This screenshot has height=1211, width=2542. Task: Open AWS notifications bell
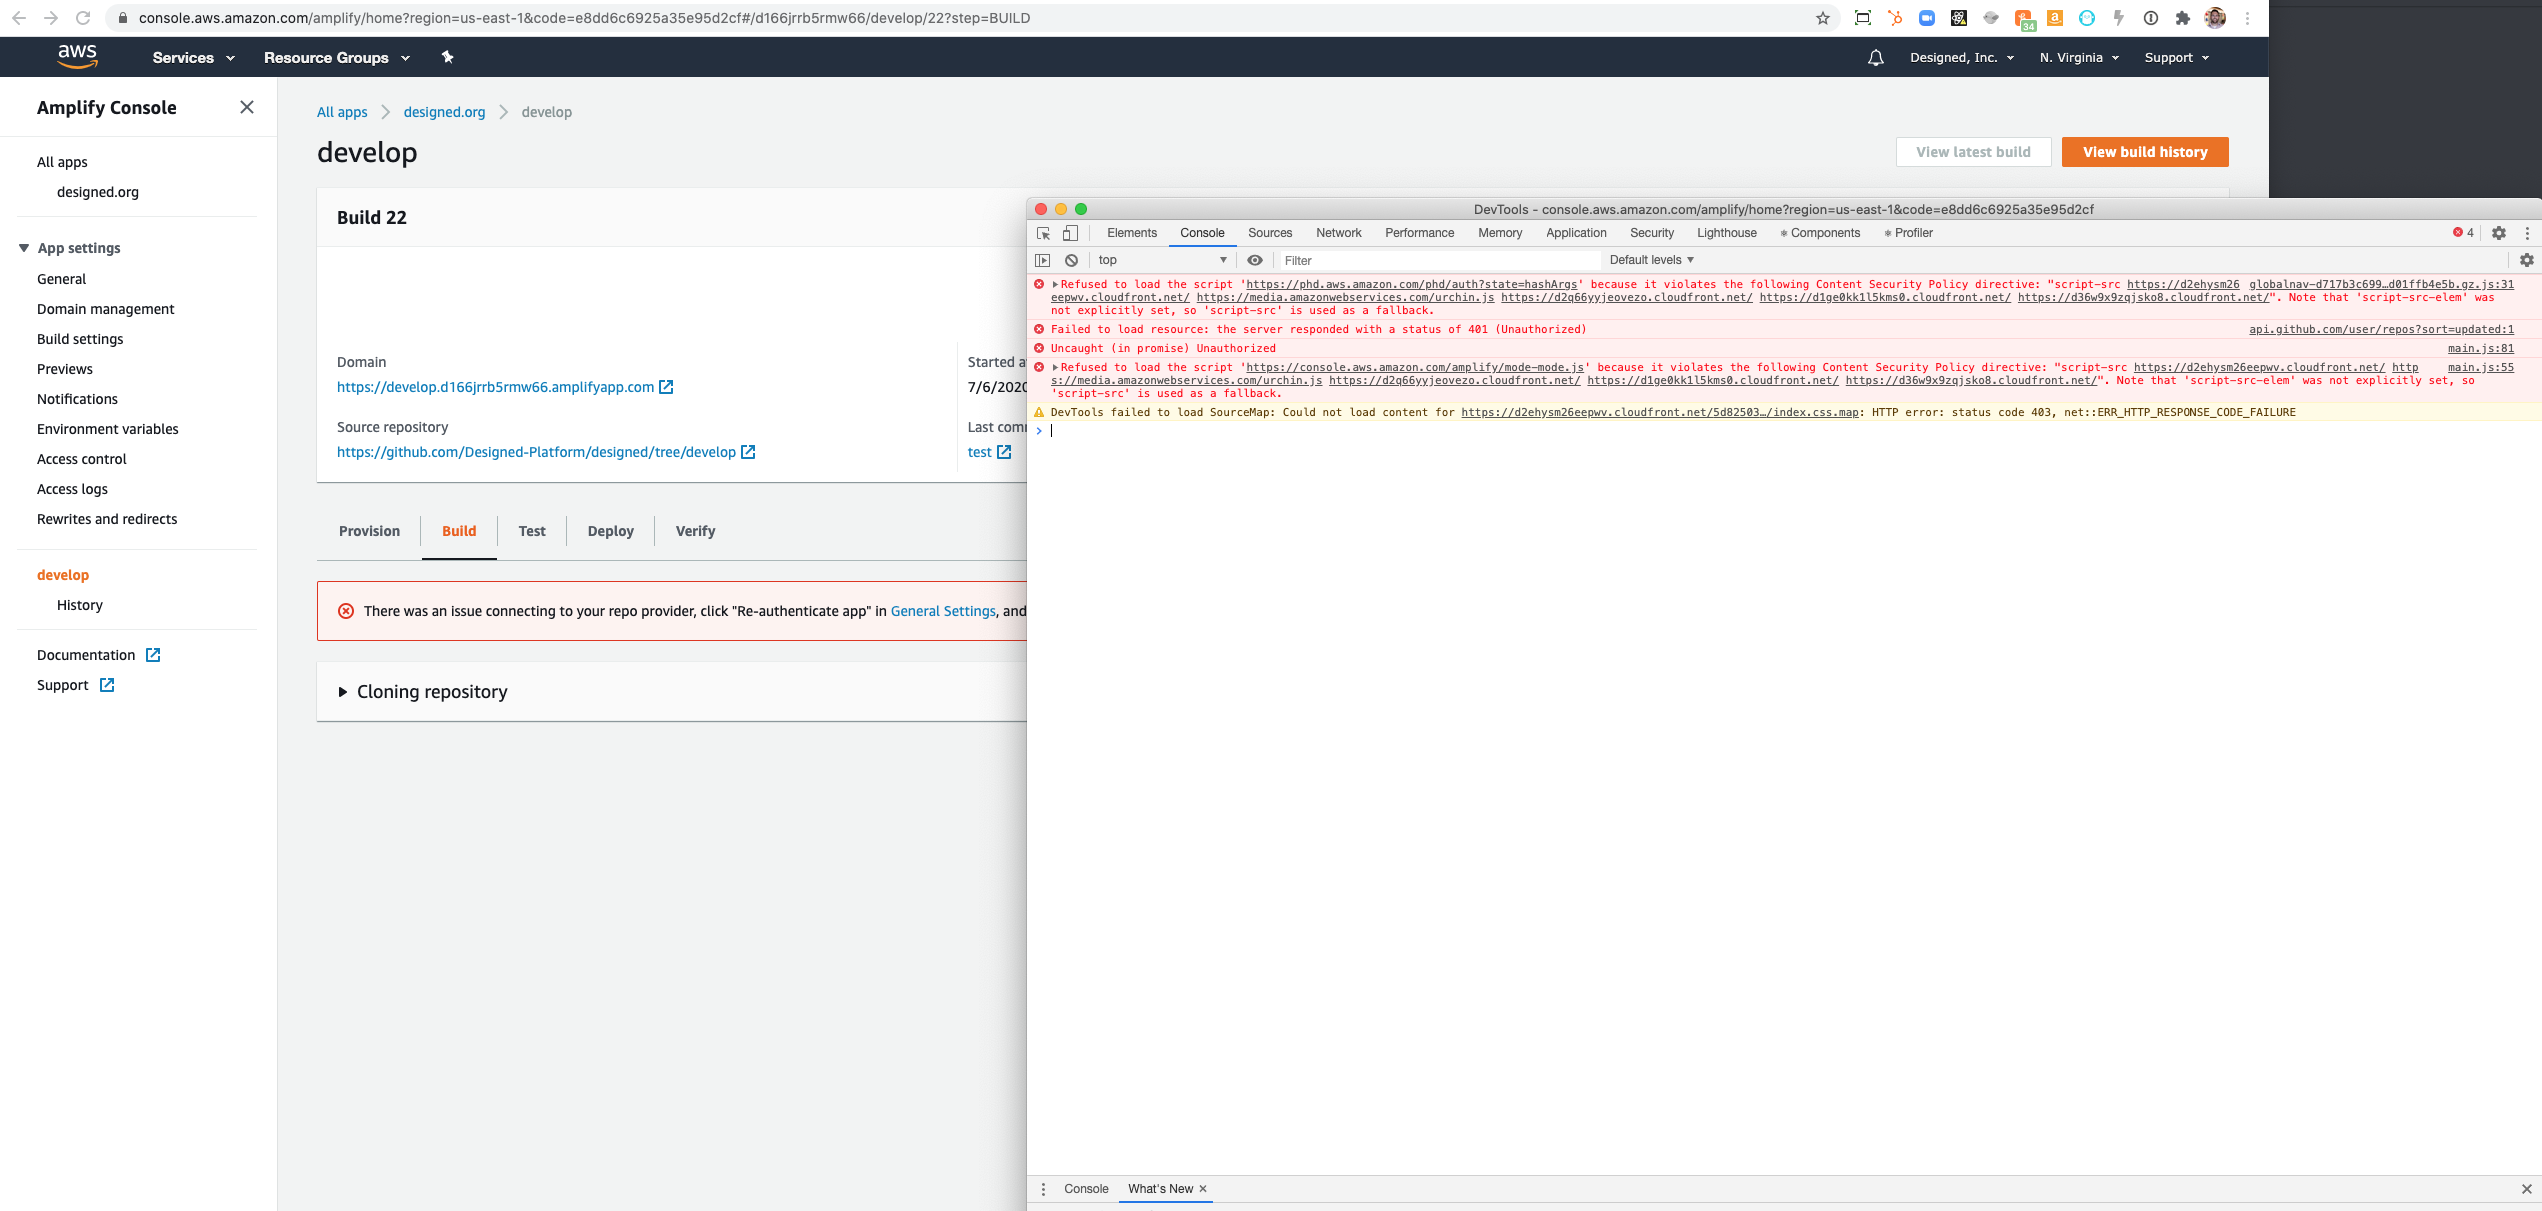tap(1876, 58)
